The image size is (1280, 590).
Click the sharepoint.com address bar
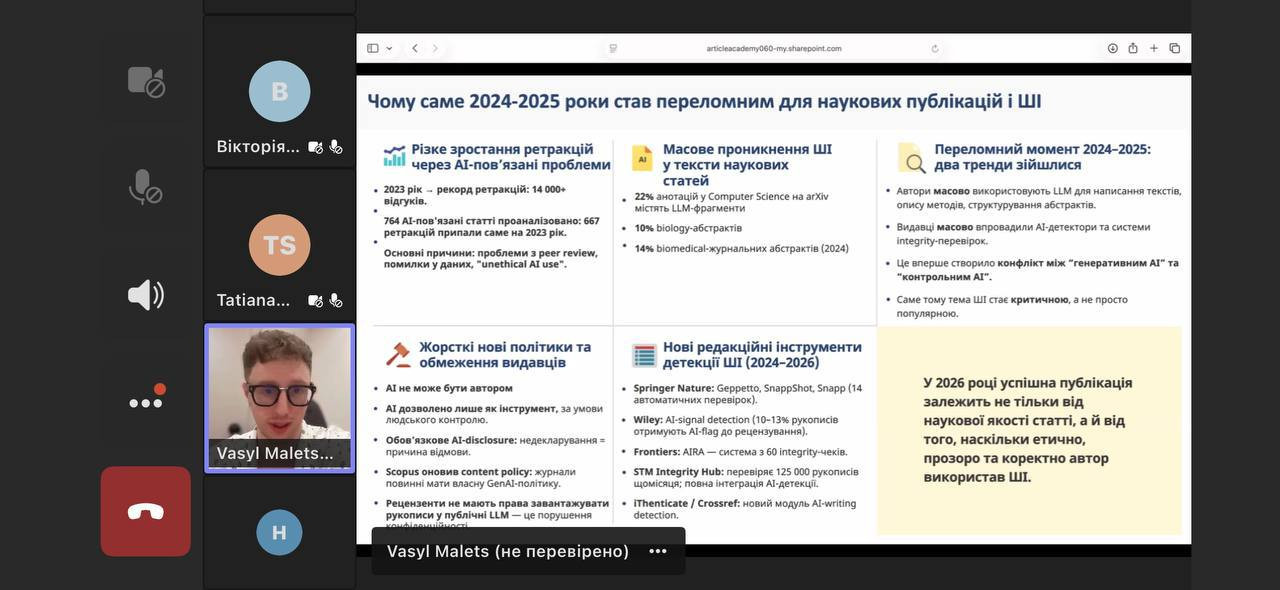tap(773, 48)
